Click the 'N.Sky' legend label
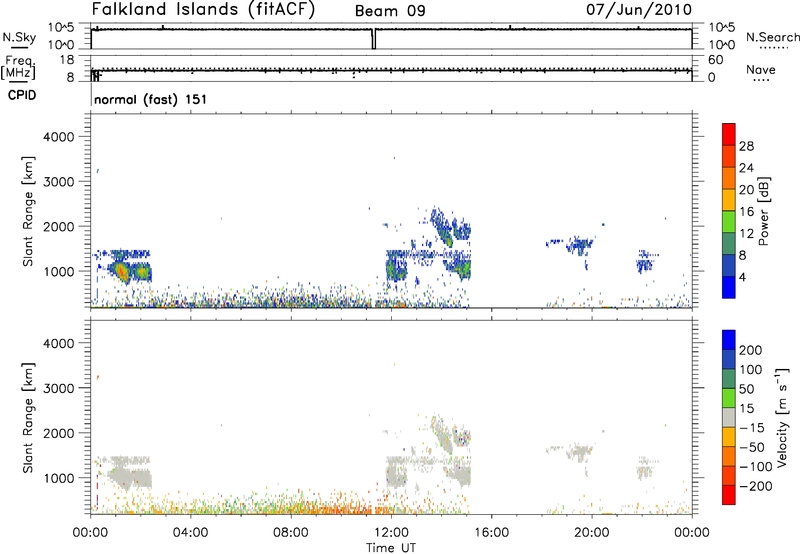 pyautogui.click(x=19, y=37)
